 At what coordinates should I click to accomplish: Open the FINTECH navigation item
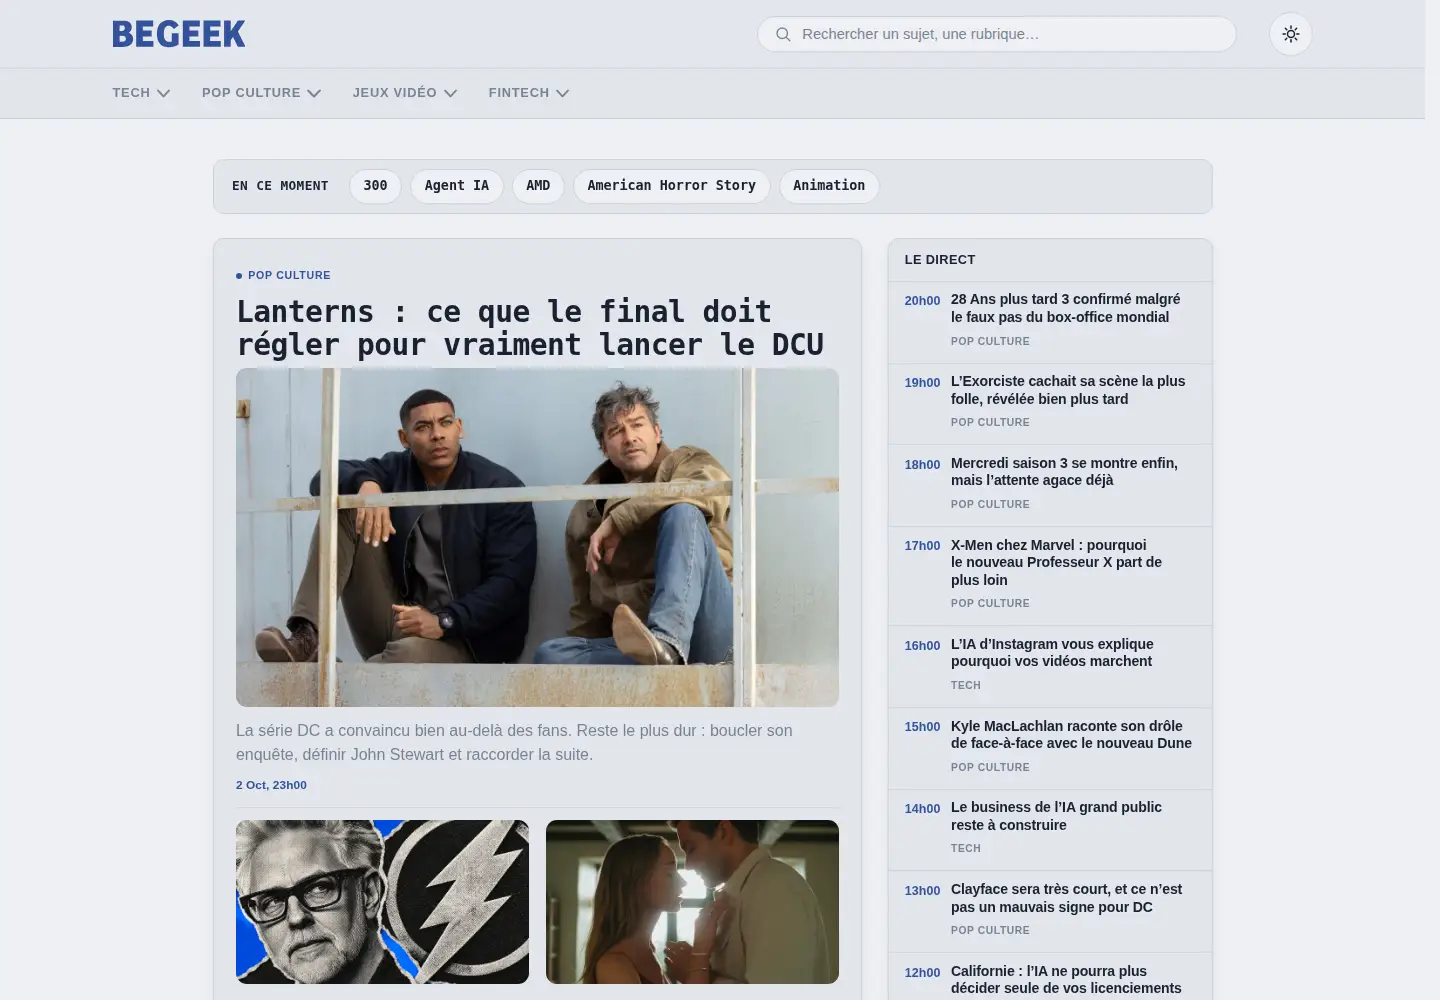coord(519,93)
